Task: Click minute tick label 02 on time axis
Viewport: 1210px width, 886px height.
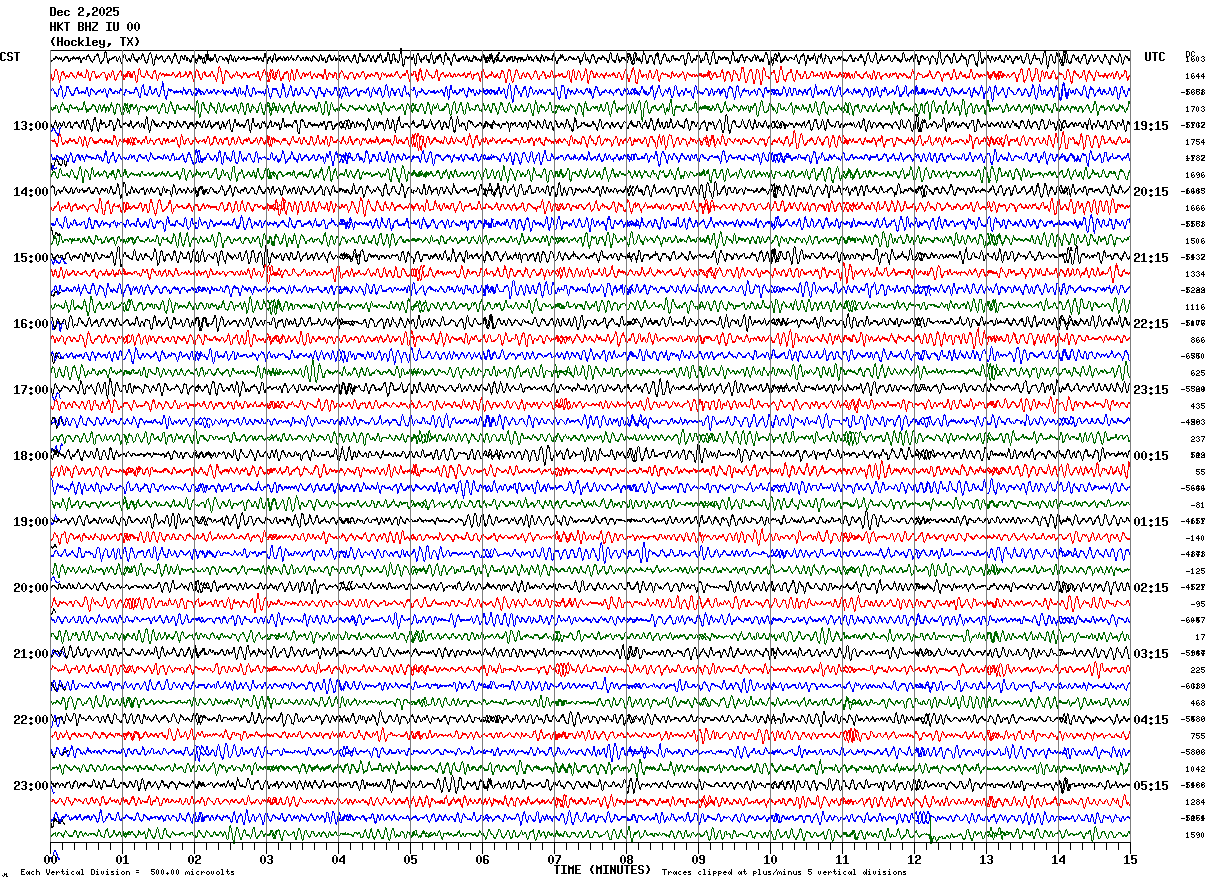Action: (x=194, y=859)
